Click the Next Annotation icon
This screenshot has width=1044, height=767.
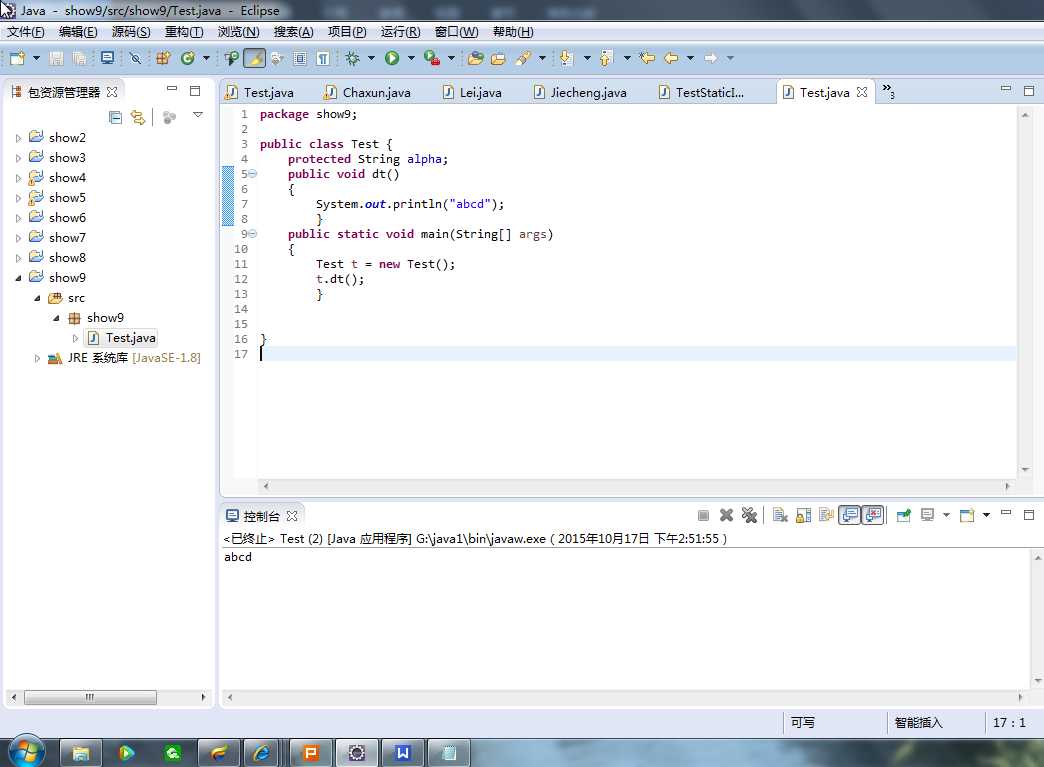(x=566, y=59)
